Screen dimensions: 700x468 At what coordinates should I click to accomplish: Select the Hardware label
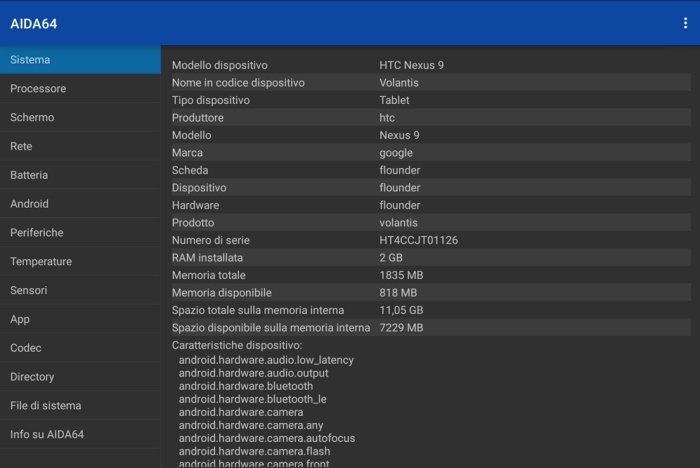point(196,205)
